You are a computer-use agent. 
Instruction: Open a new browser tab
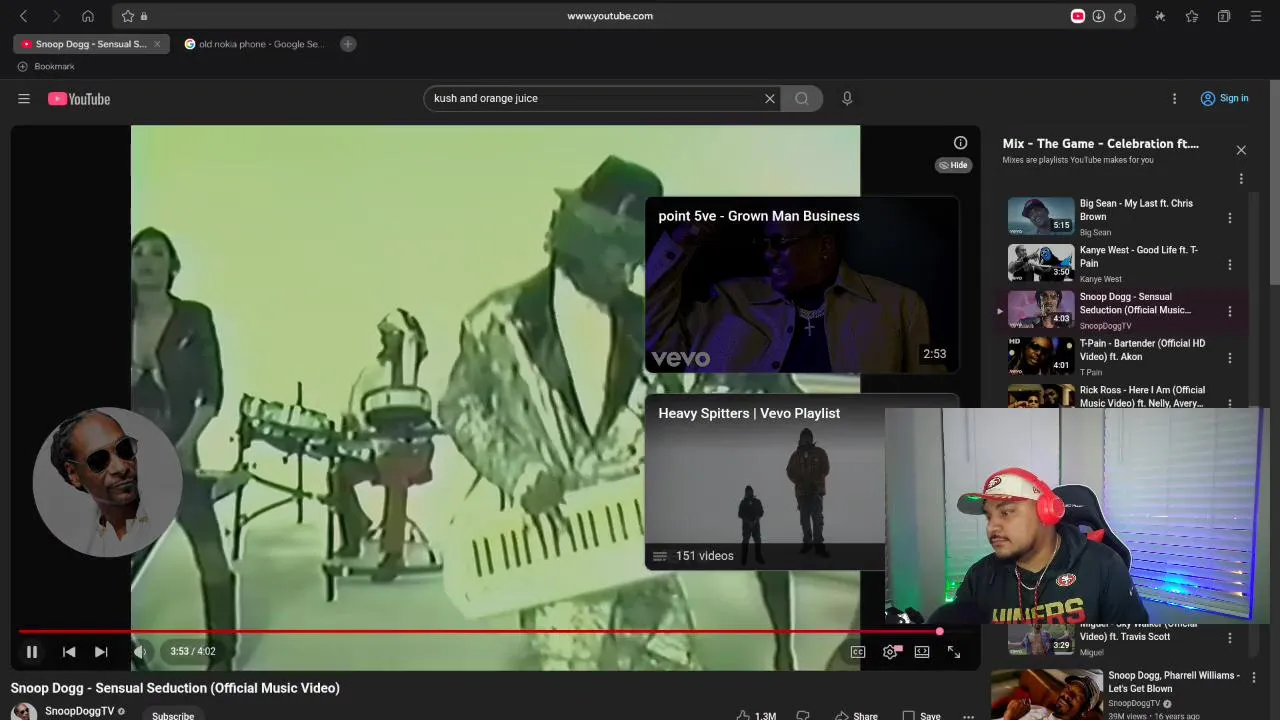coord(348,44)
